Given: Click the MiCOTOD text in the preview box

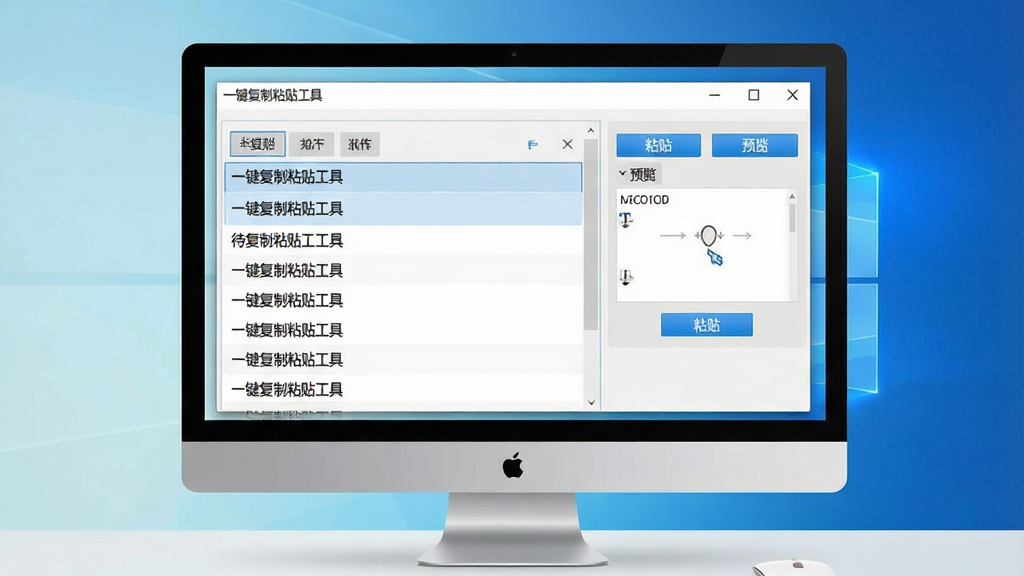Looking at the screenshot, I should click(x=645, y=200).
